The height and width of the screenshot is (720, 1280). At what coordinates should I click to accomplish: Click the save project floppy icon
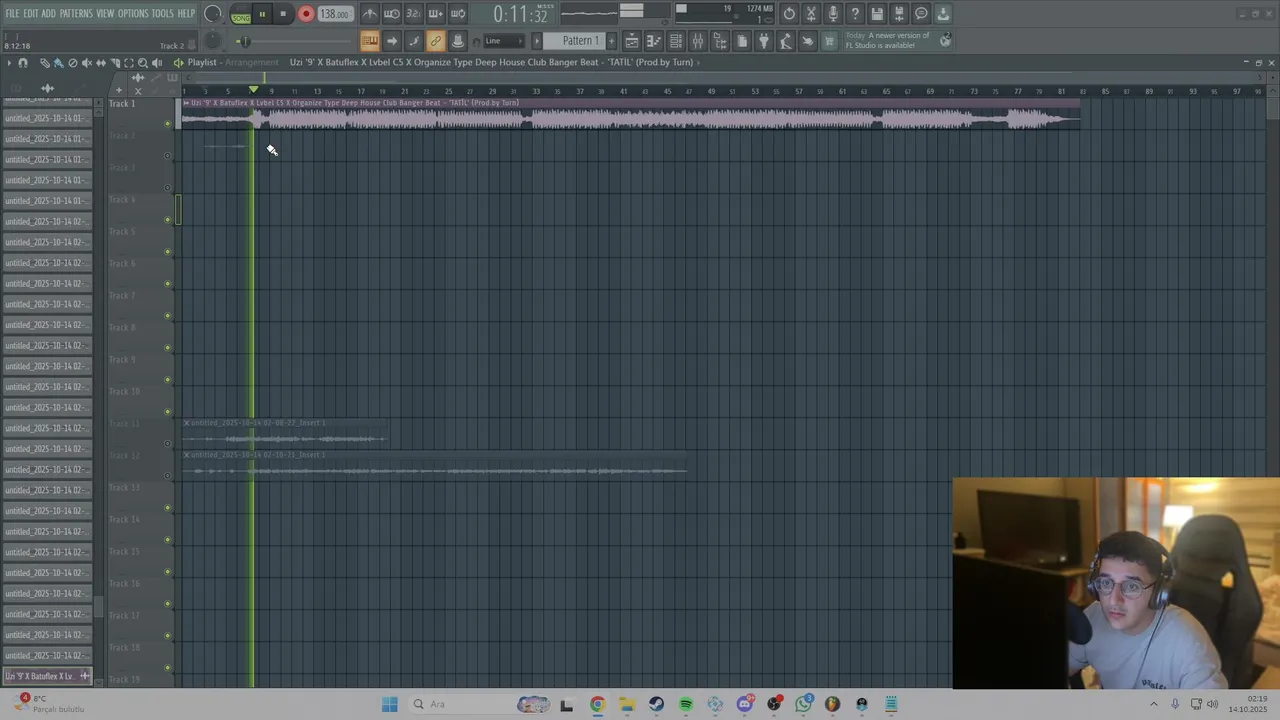[x=877, y=14]
